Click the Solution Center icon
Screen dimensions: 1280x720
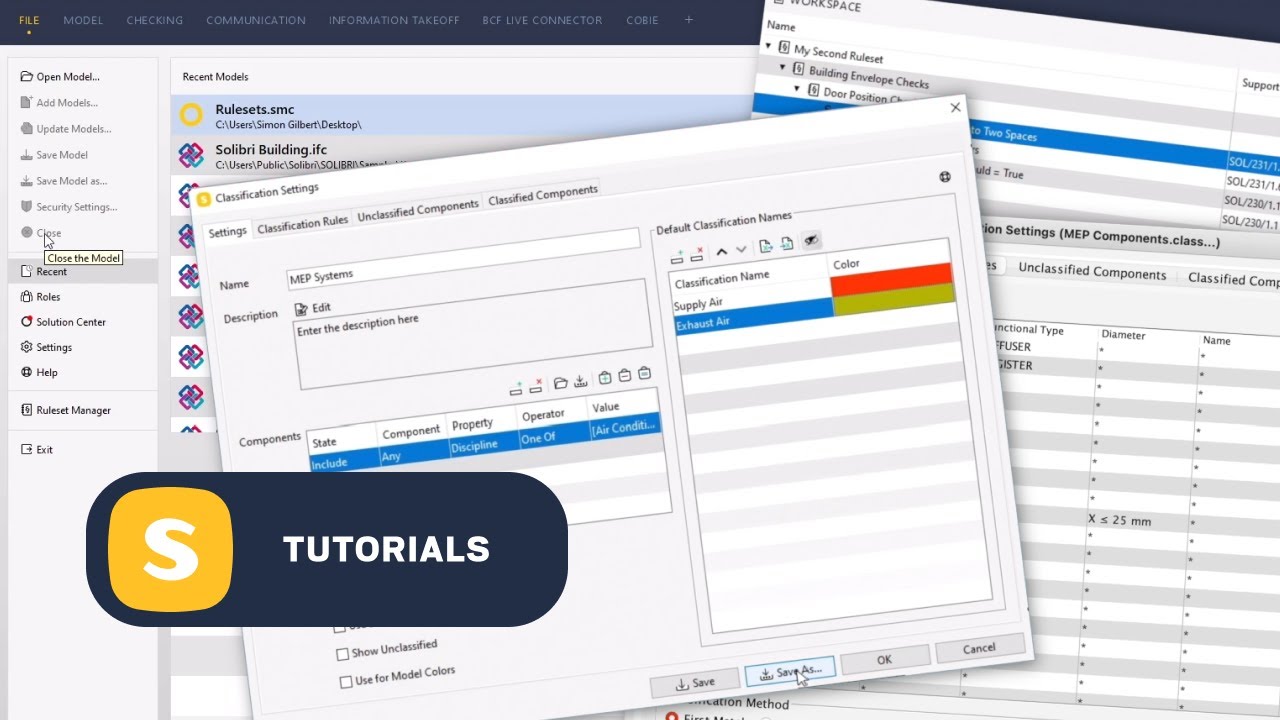click(27, 321)
